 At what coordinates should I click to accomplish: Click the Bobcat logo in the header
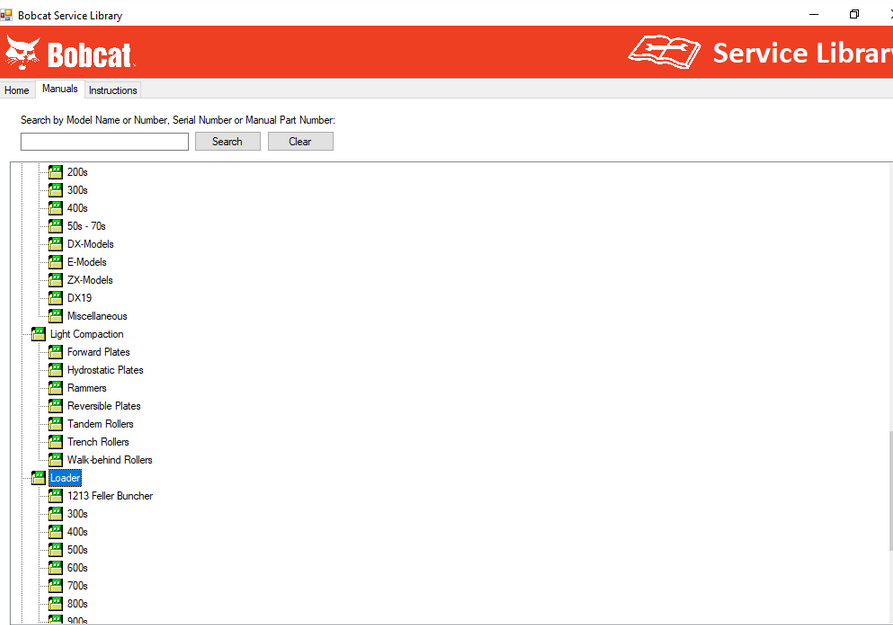69,52
